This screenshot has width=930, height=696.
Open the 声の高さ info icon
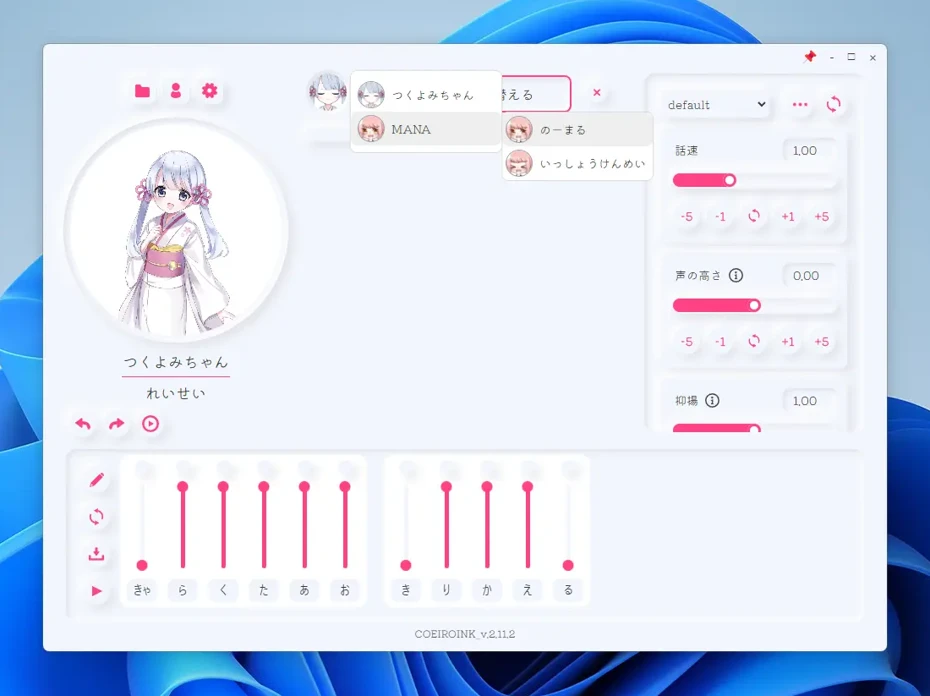tap(735, 275)
